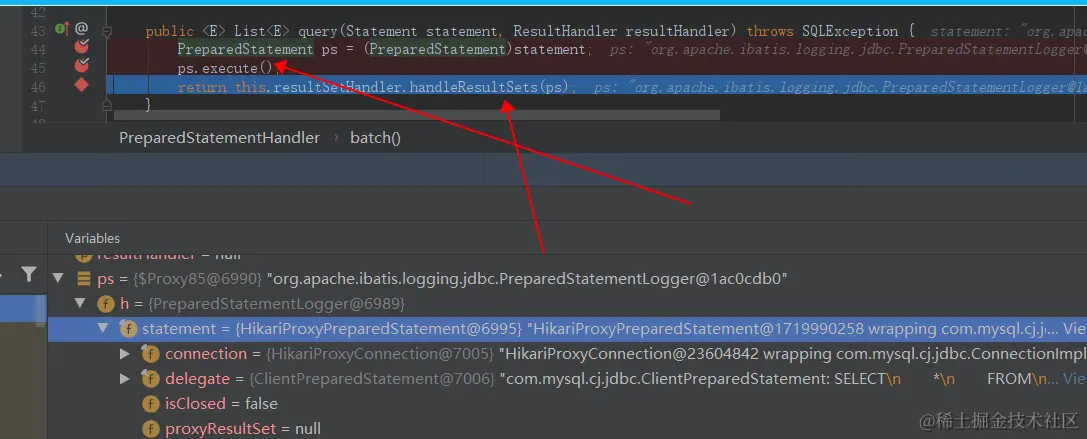The height and width of the screenshot is (439, 1087).
Task: Select the isClosed = false row
Action: [567, 404]
